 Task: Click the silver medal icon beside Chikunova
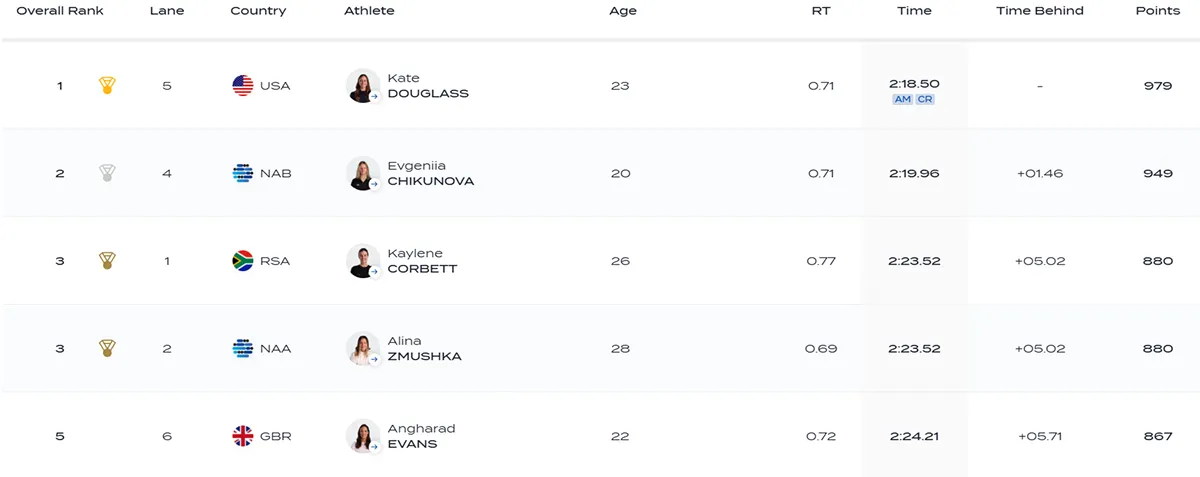click(x=107, y=173)
